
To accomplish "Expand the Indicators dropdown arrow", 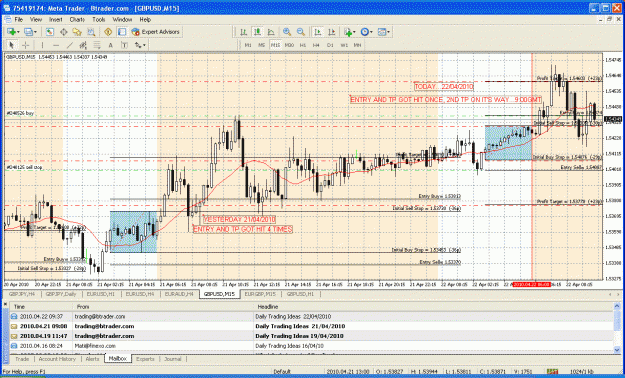I will click(x=355, y=32).
